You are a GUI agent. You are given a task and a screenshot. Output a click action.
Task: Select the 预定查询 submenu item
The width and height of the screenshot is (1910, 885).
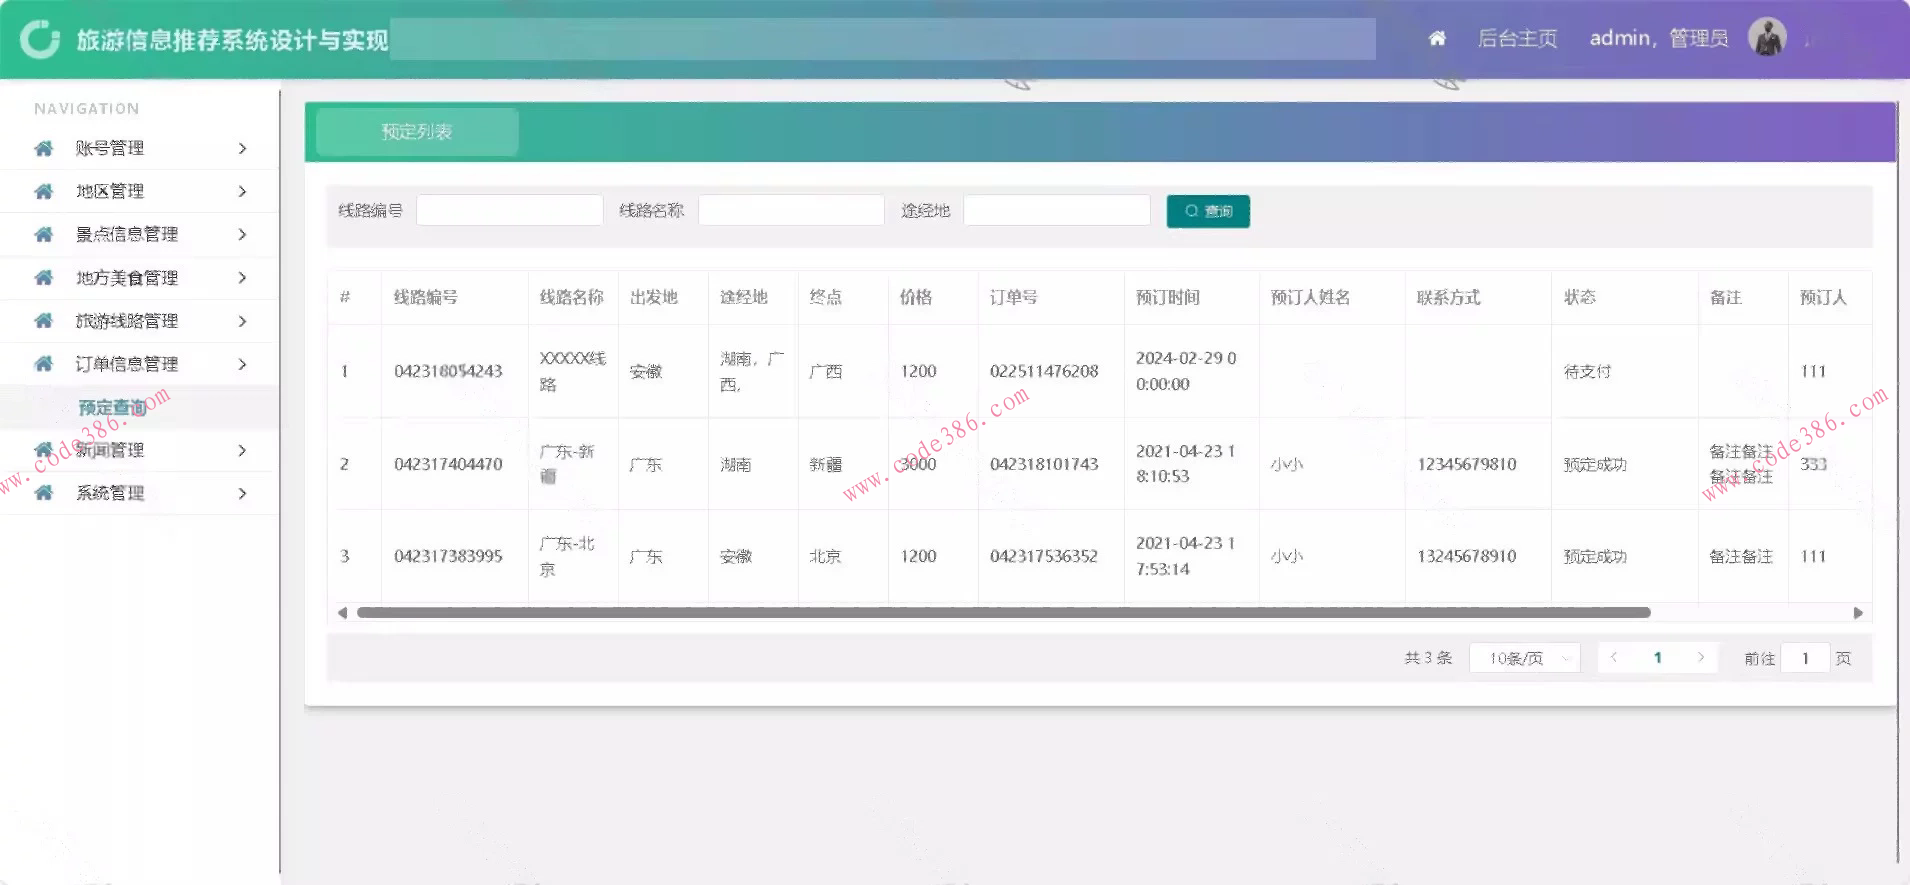112,407
